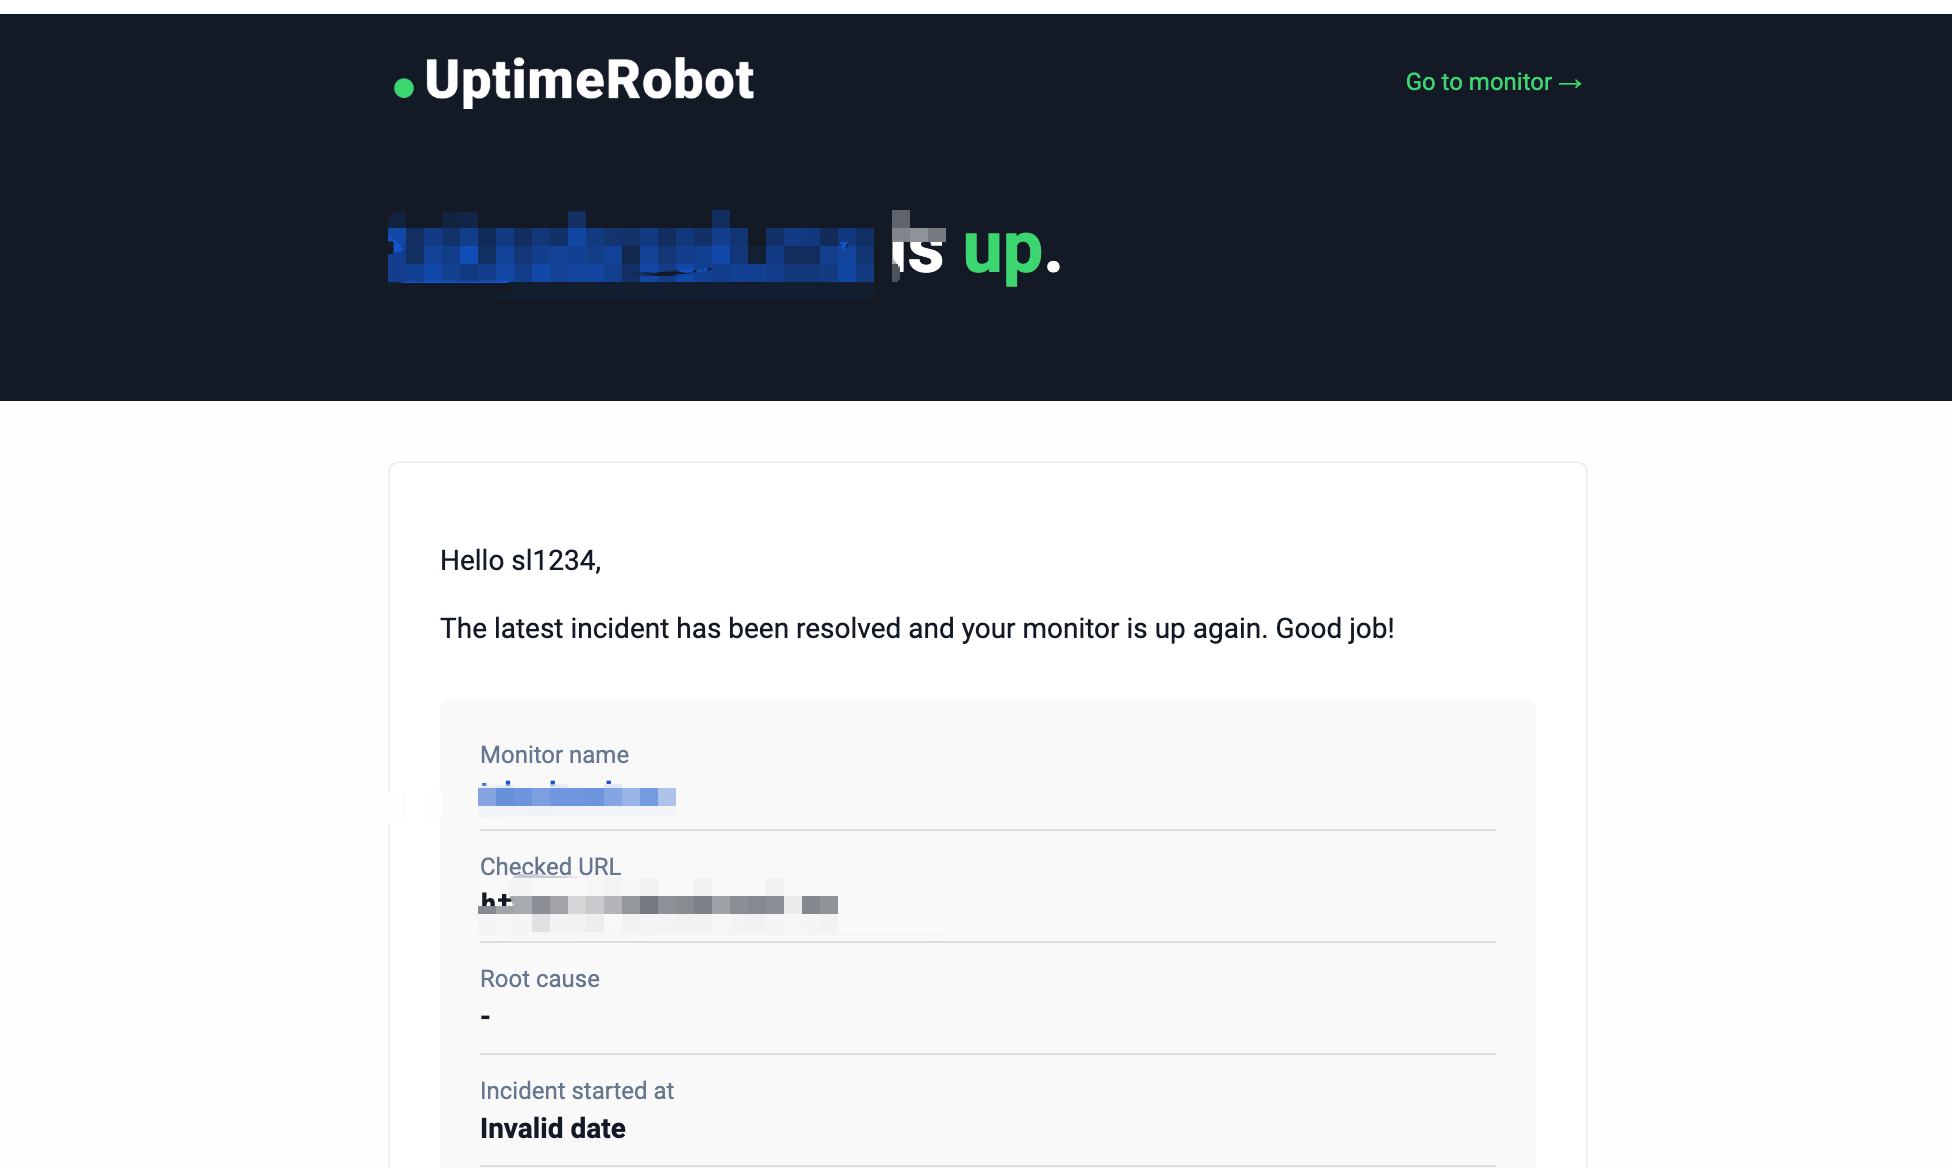
Task: Click the incident resolved message text
Action: pos(917,629)
